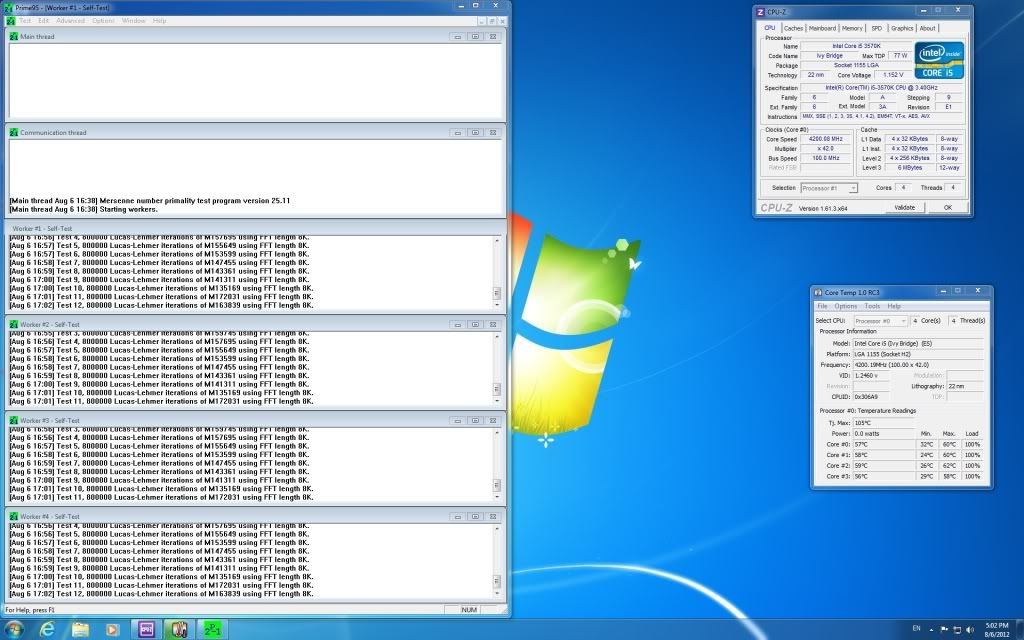Switch to the Memory tab in CPU-Z
1024x640 pixels.
click(x=852, y=28)
